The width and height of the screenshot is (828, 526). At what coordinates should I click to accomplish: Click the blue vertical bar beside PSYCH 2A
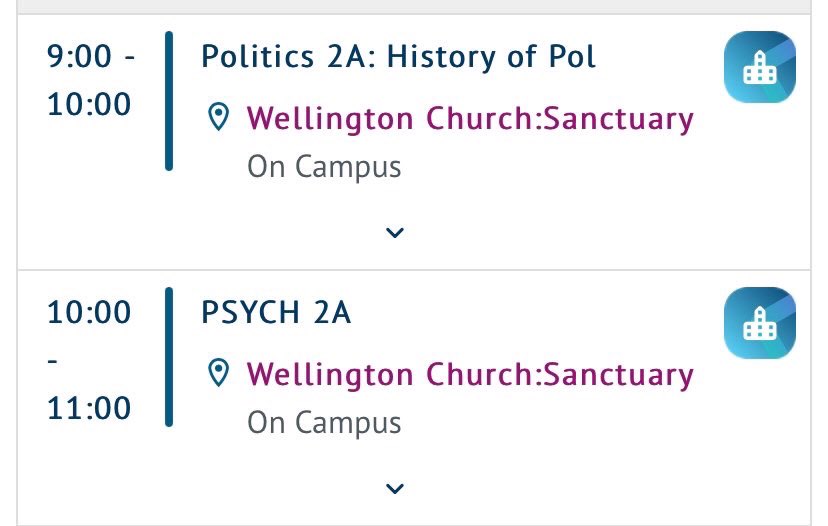pyautogui.click(x=169, y=357)
